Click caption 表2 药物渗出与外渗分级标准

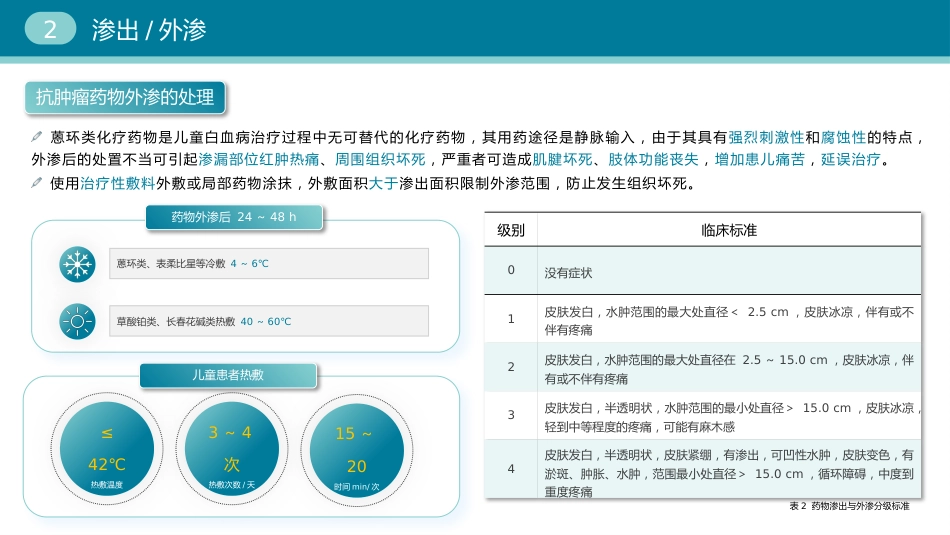click(x=849, y=506)
